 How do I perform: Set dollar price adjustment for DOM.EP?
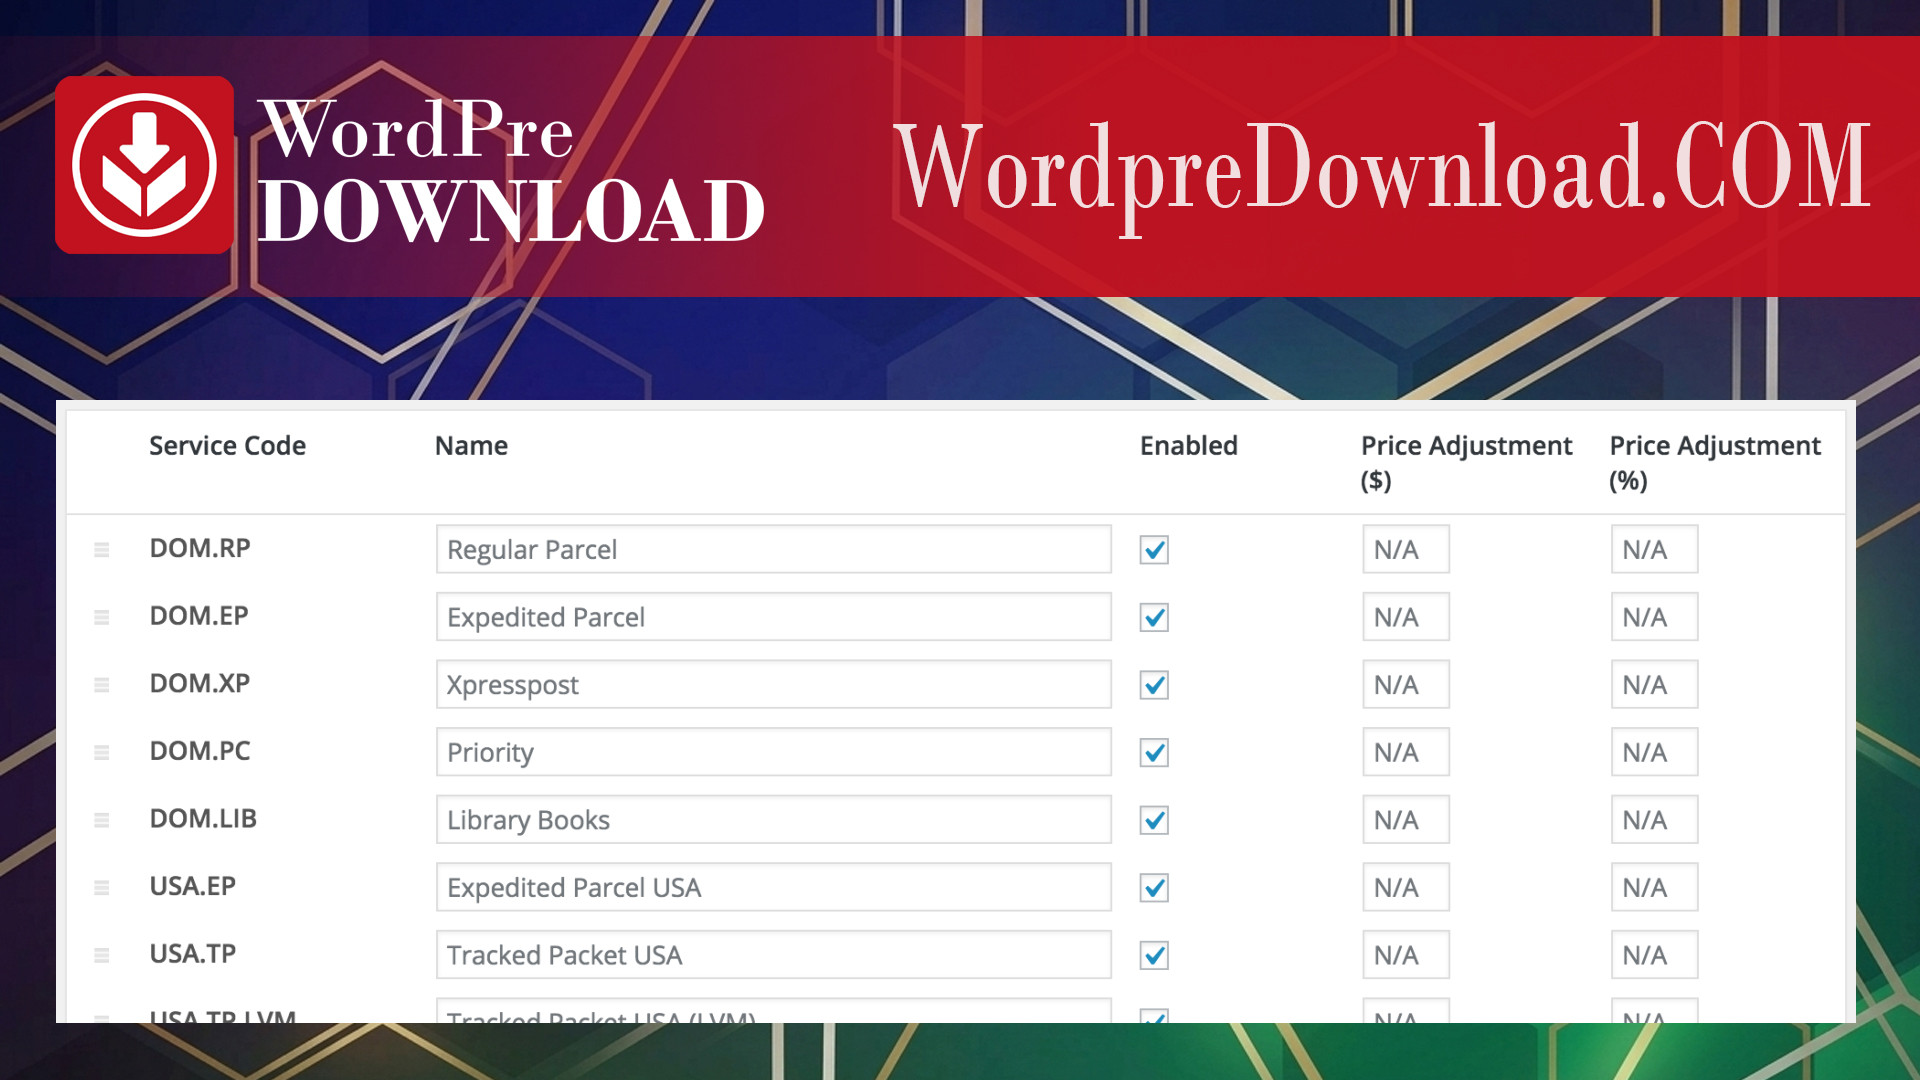click(x=1405, y=617)
